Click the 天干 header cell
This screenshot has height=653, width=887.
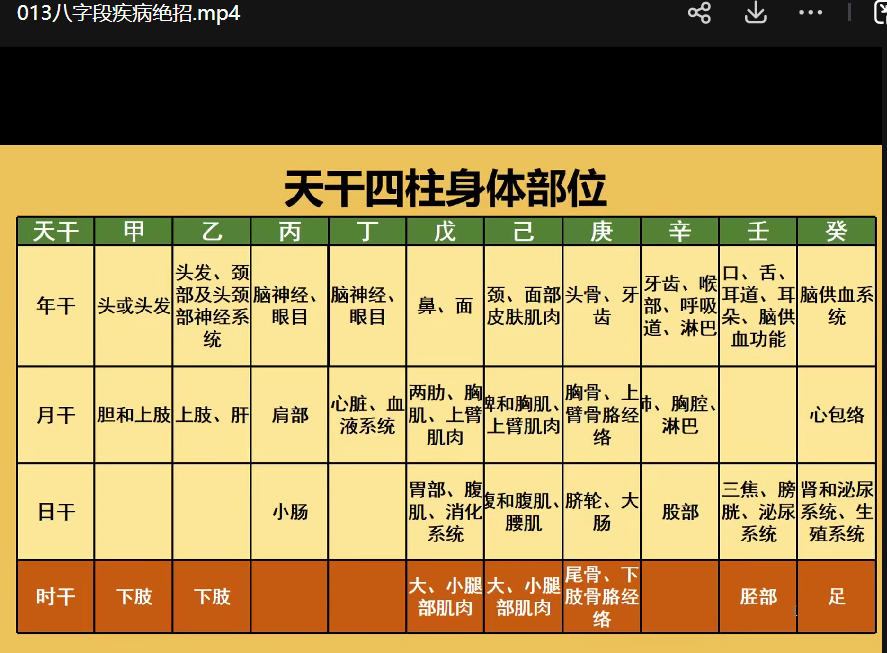click(56, 231)
